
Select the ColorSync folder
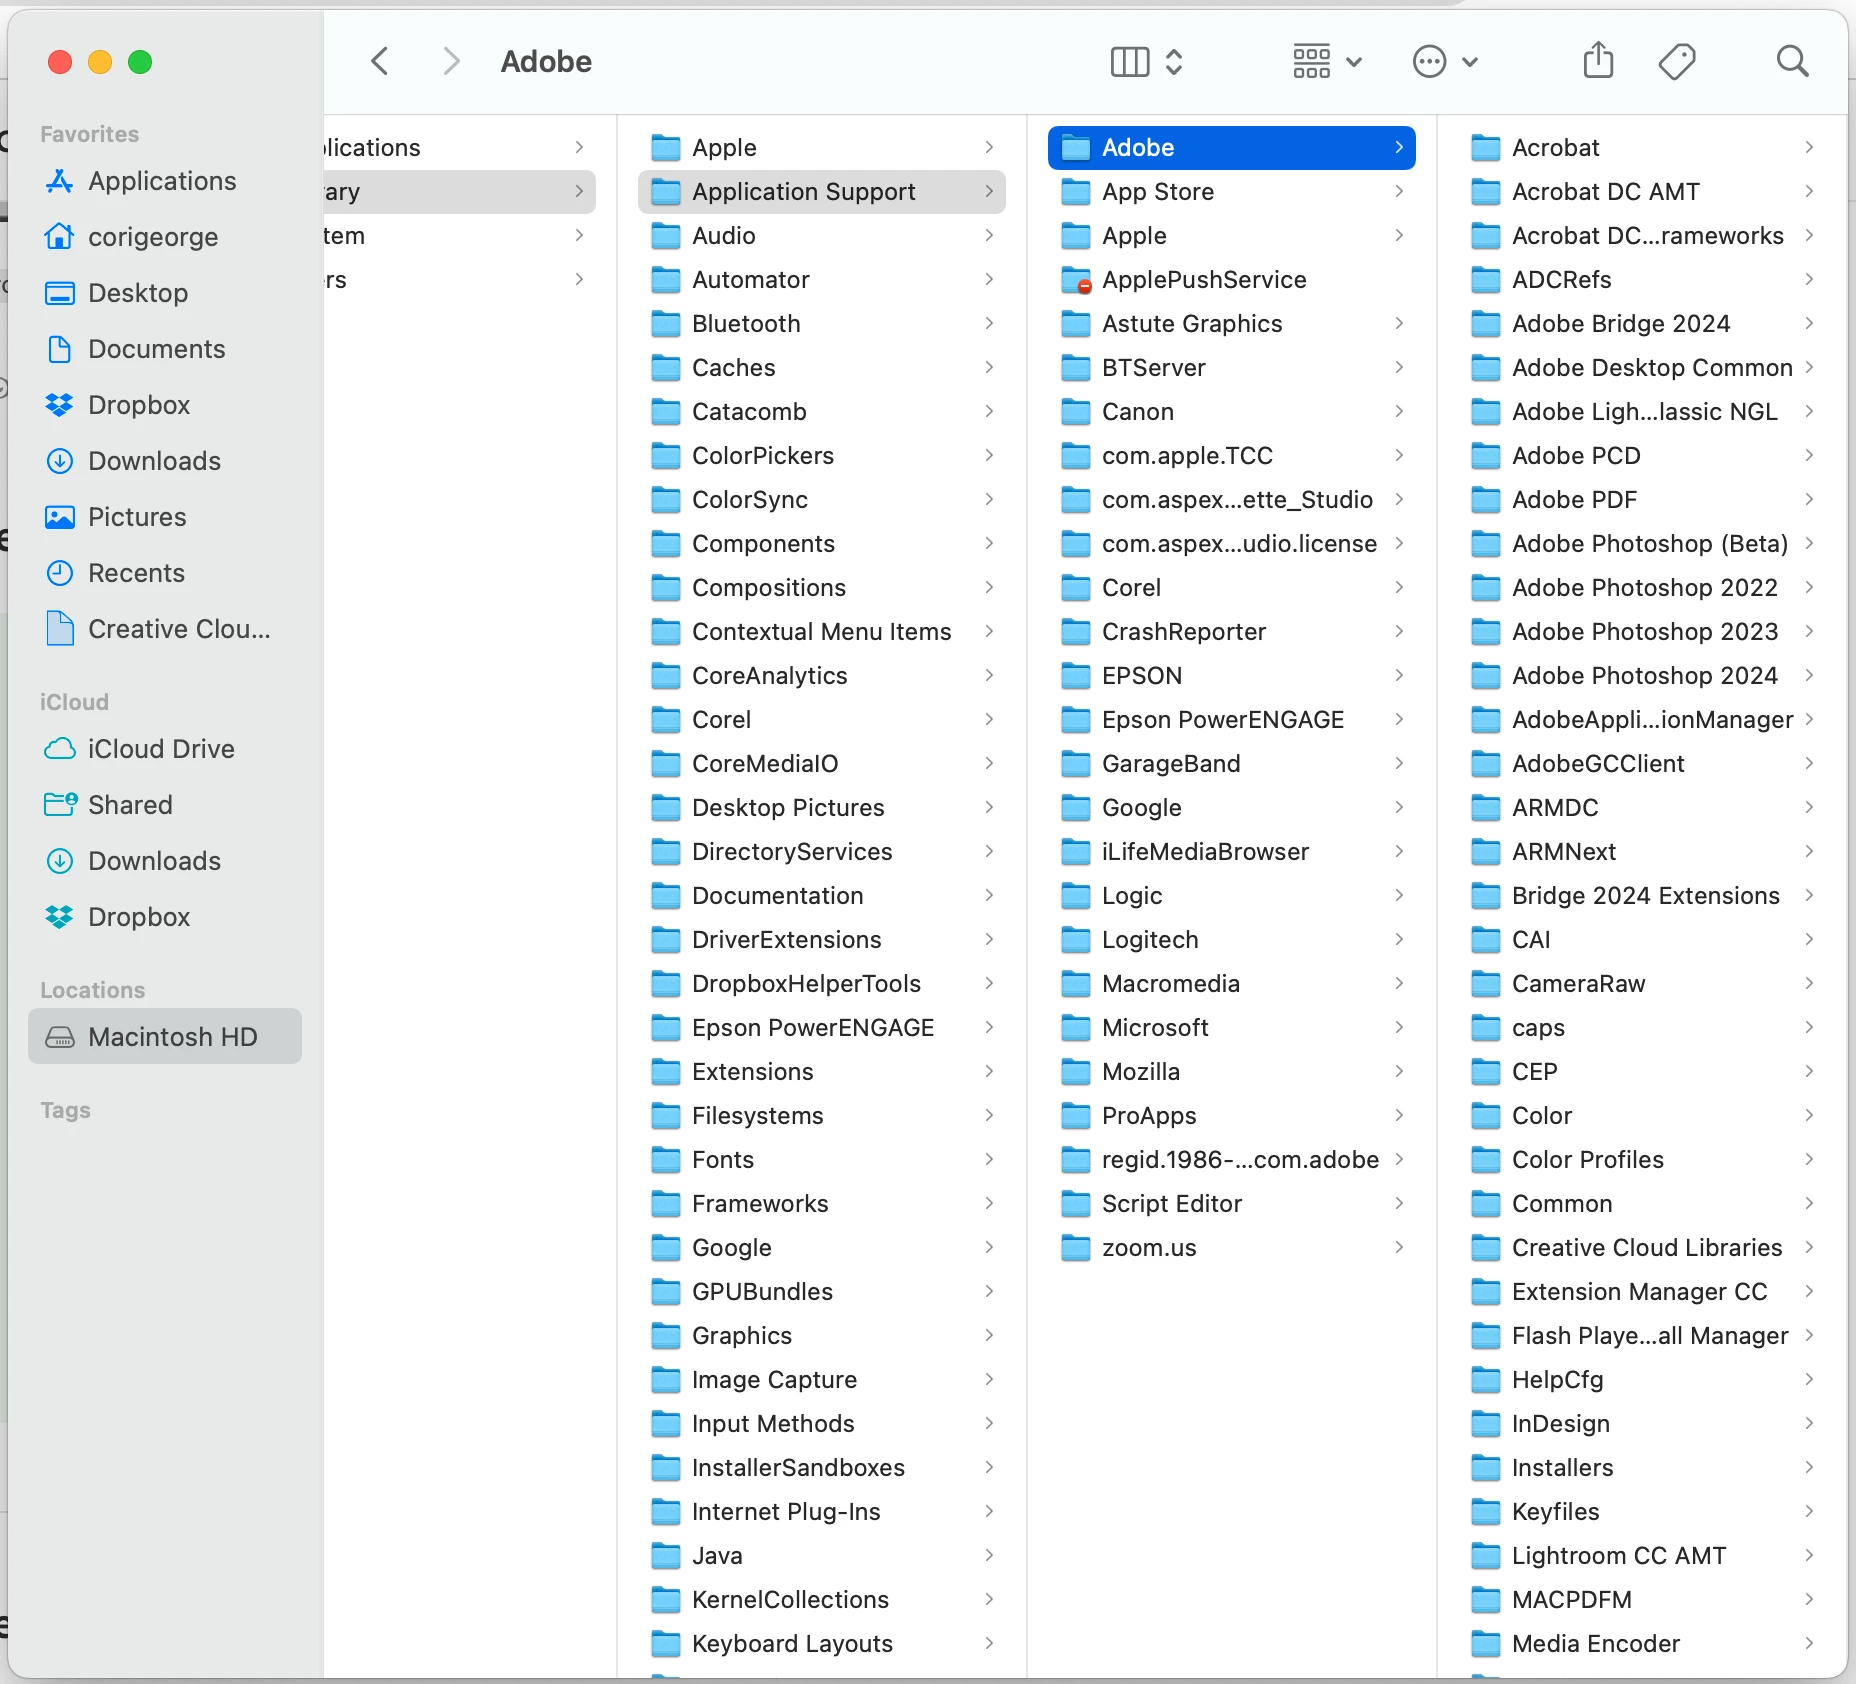821,500
